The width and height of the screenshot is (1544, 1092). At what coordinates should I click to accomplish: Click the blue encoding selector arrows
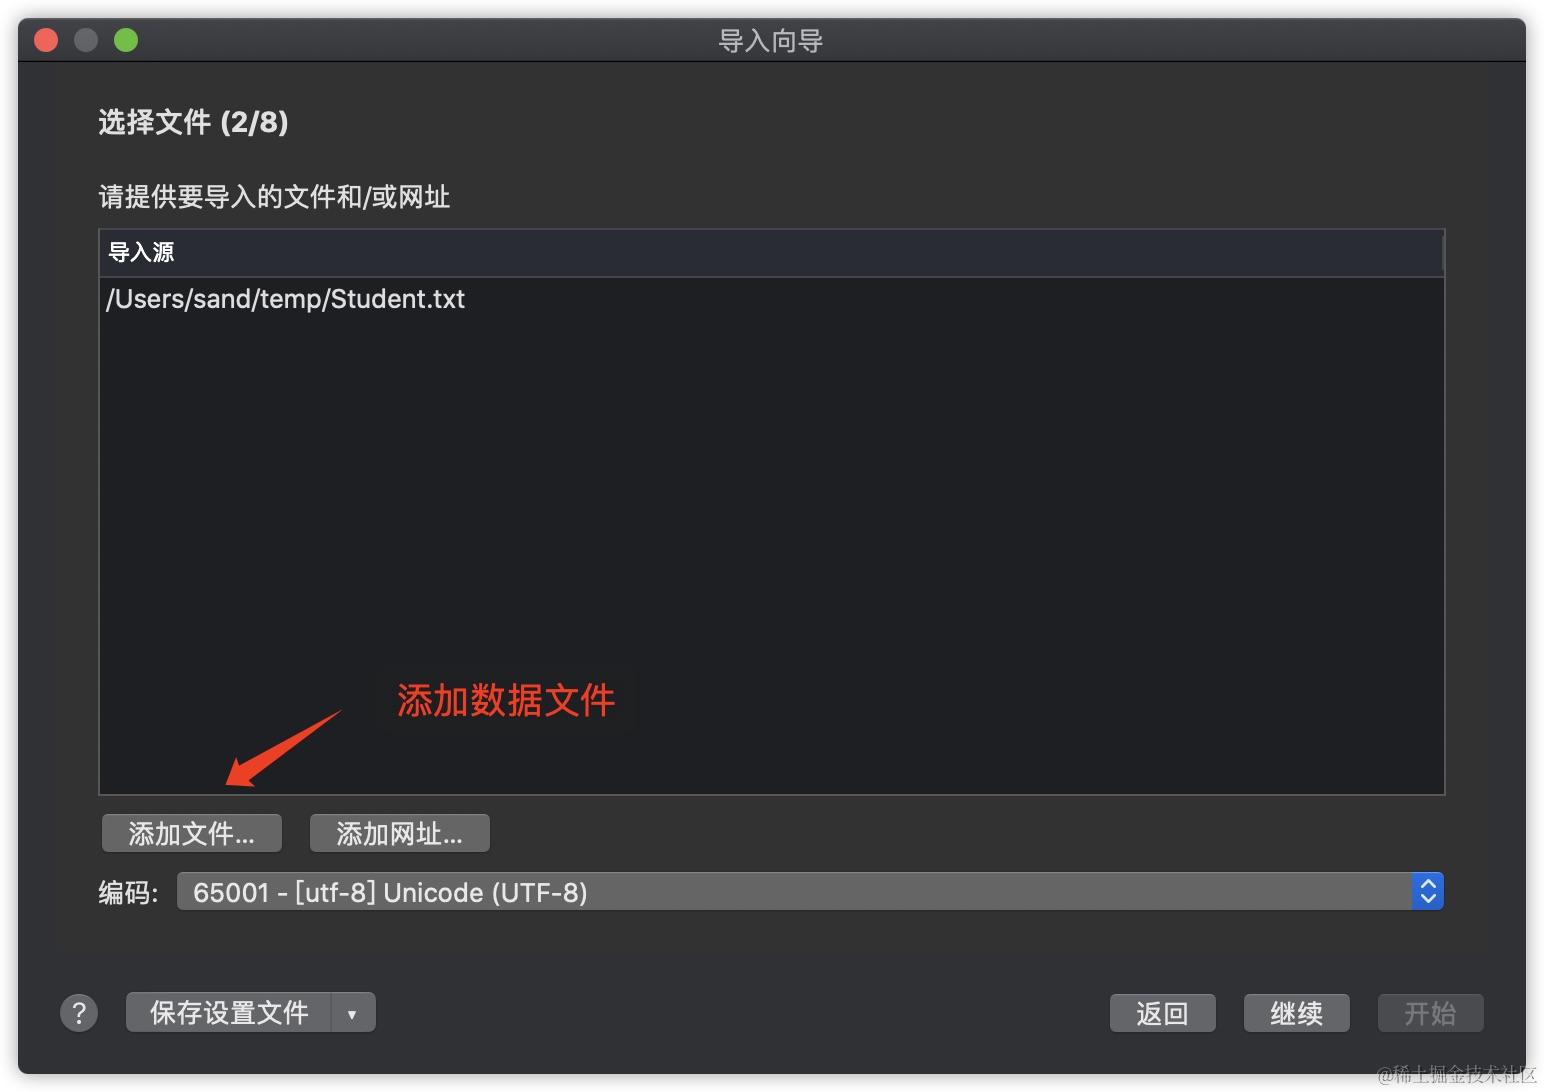point(1428,891)
